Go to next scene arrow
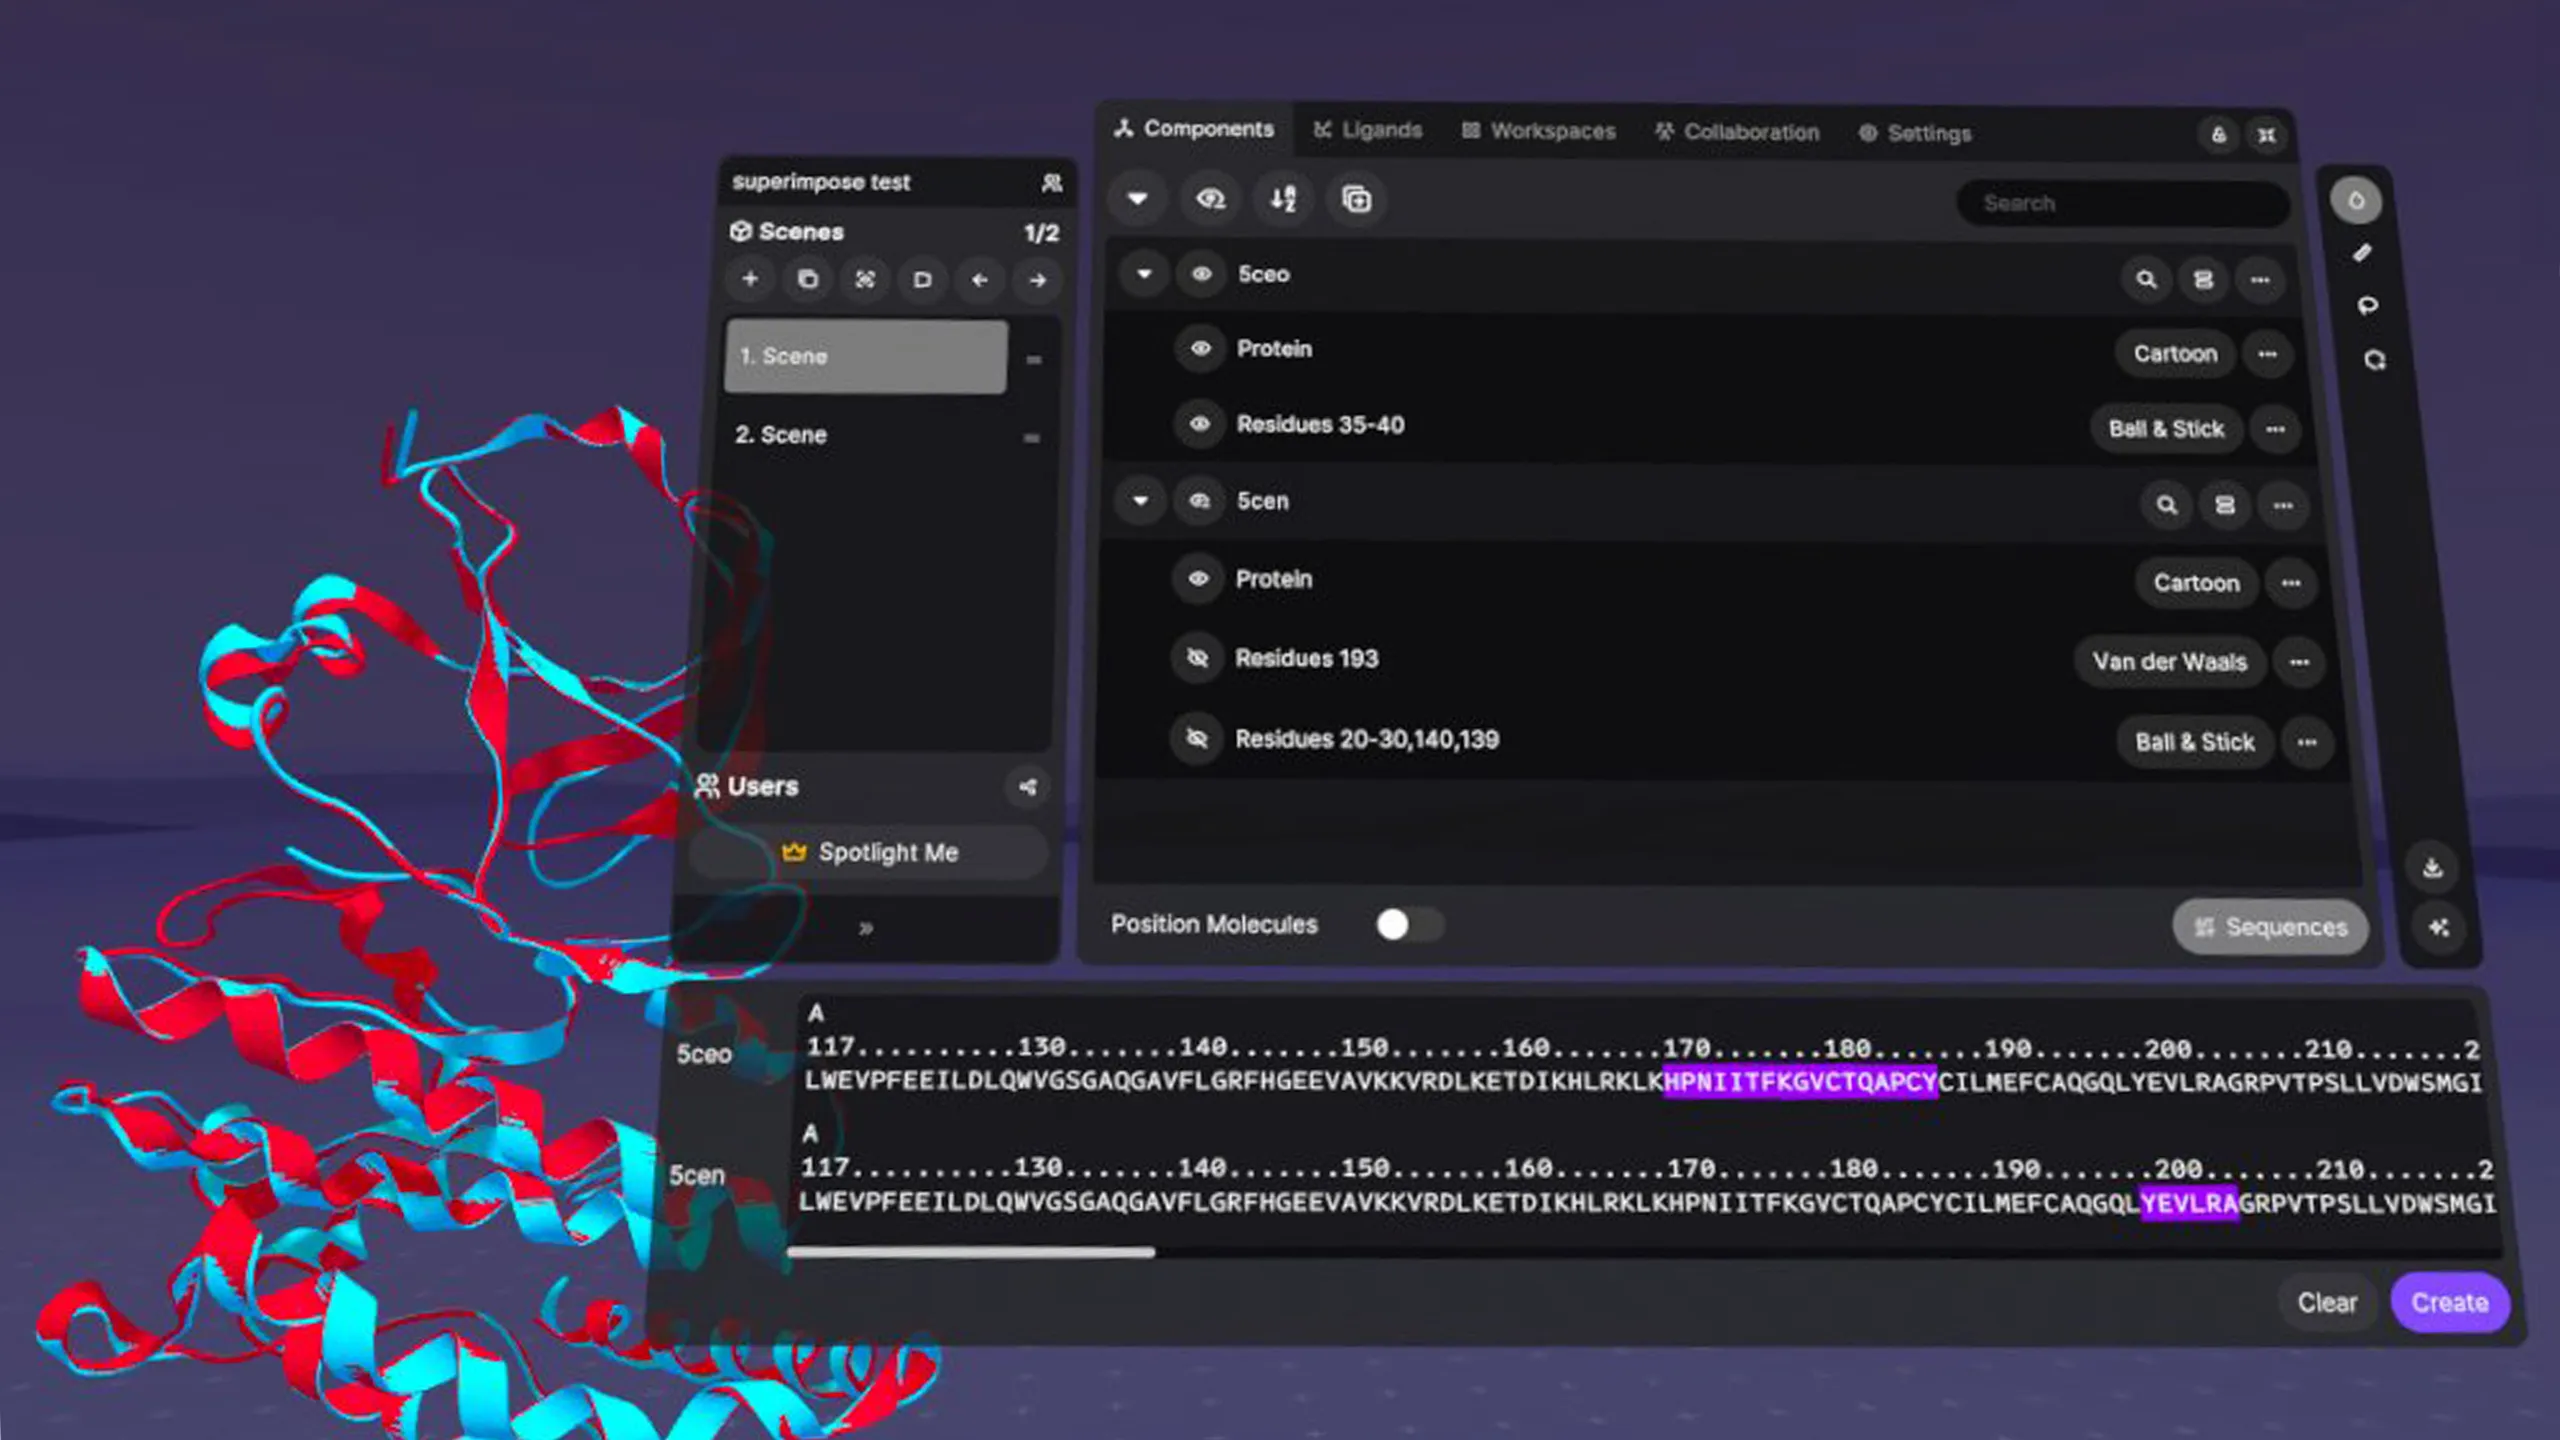Viewport: 2560px width, 1440px height. [x=1038, y=280]
